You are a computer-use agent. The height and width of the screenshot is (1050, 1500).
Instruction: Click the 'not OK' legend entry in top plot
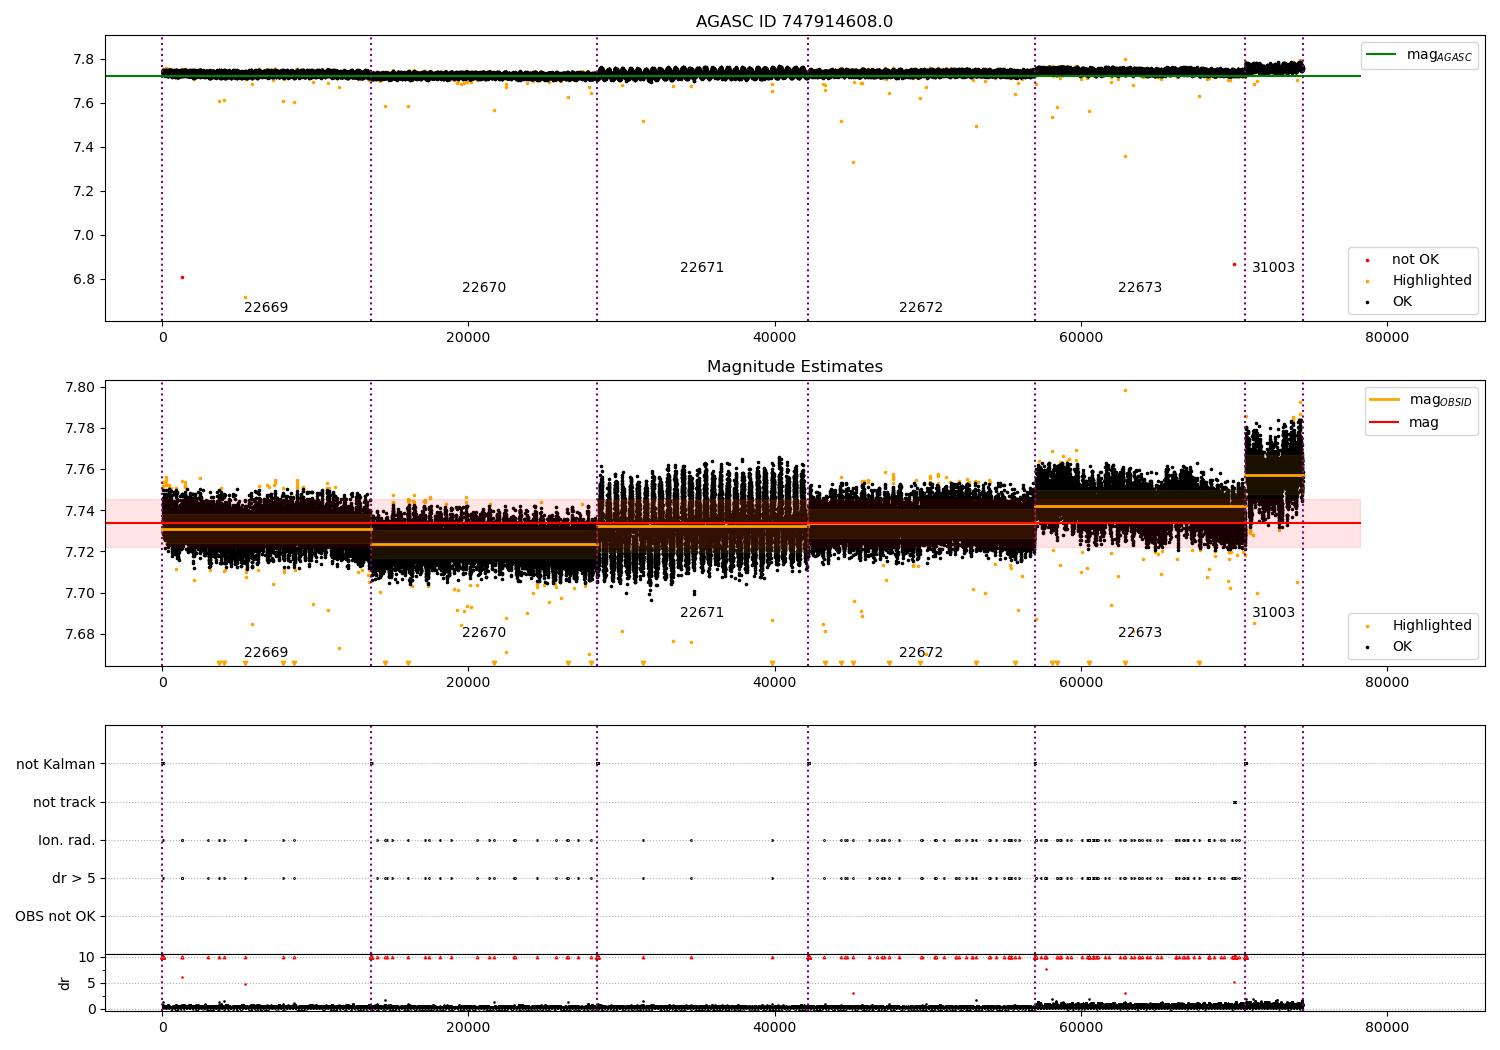pyautogui.click(x=1415, y=260)
